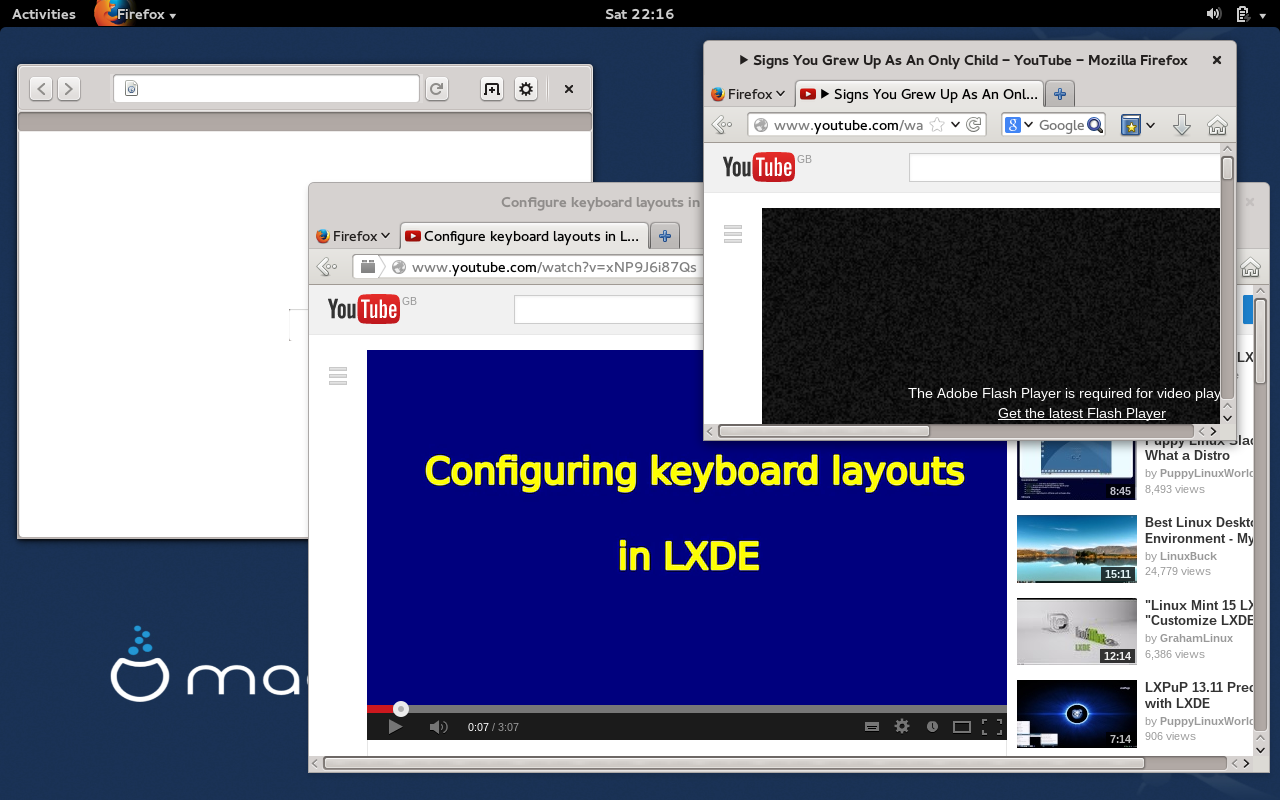The width and height of the screenshot is (1280, 800).
Task: Open URL history dropdown in Only Child window
Action: pyautogui.click(x=956, y=125)
